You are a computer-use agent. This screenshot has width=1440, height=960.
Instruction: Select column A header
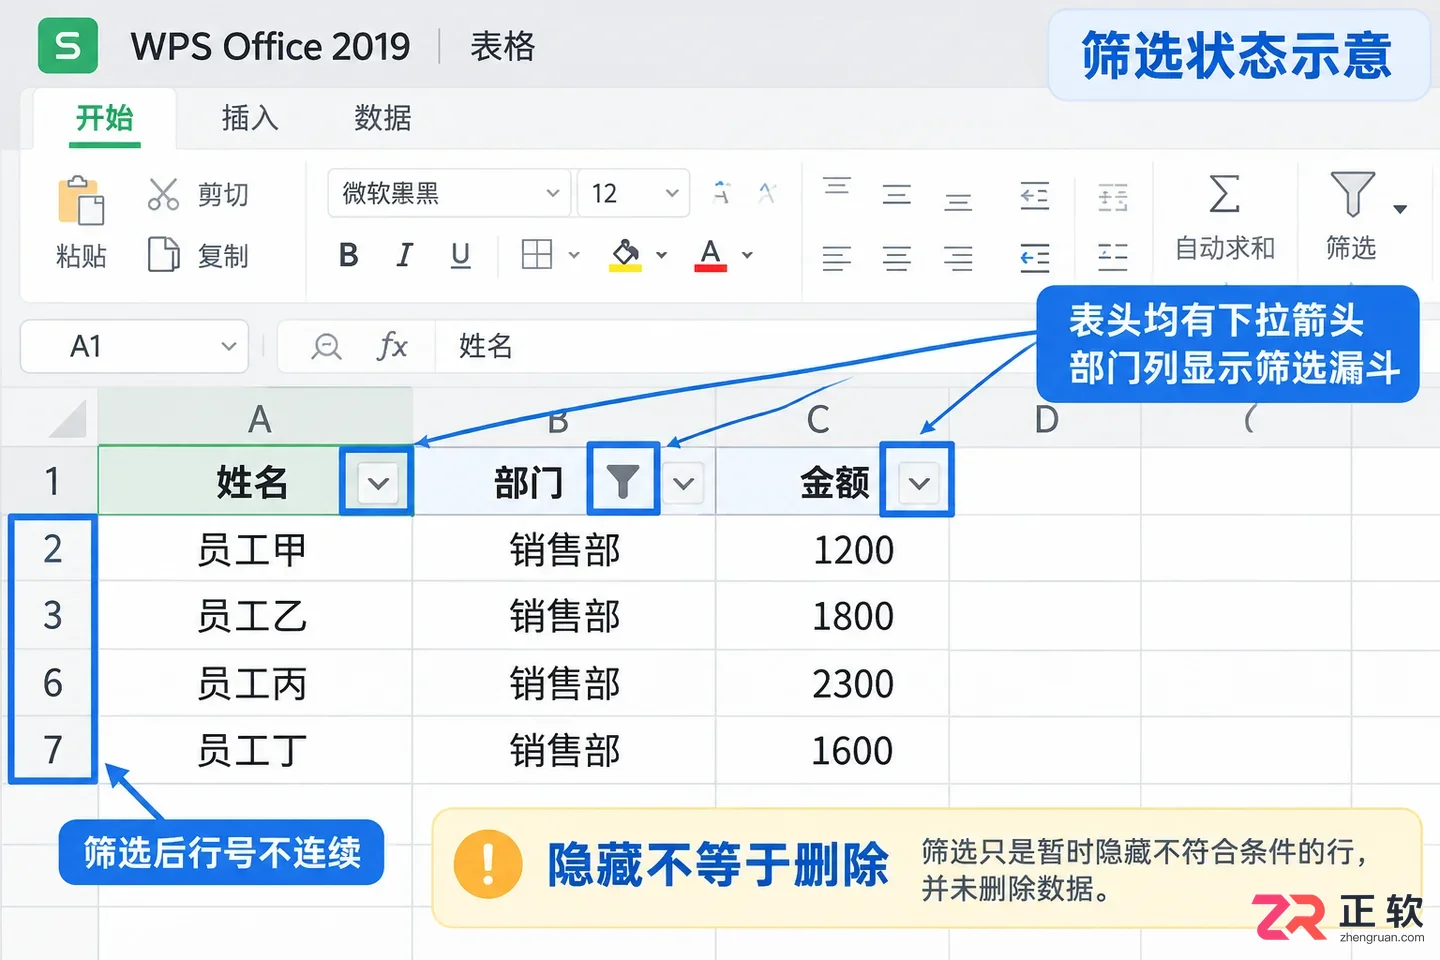(x=256, y=417)
